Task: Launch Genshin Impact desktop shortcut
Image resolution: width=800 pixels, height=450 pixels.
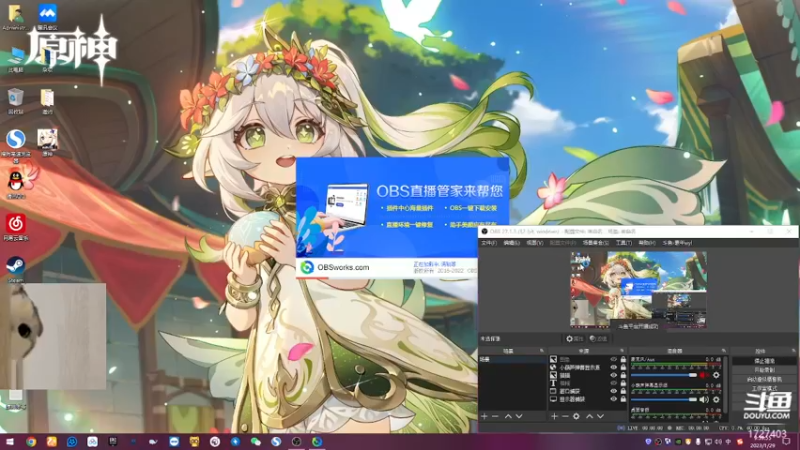Action: tap(47, 142)
